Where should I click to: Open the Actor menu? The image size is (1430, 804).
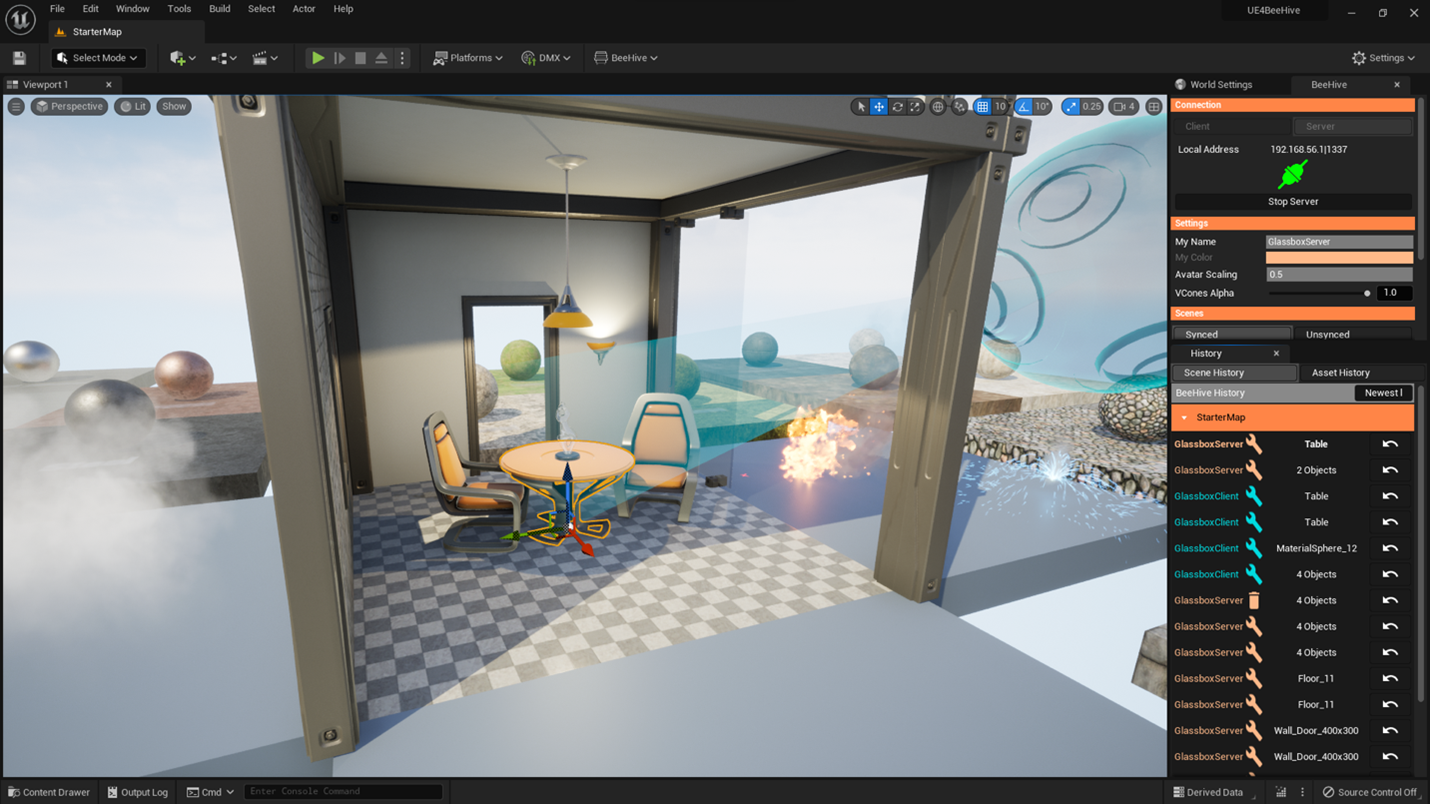303,9
